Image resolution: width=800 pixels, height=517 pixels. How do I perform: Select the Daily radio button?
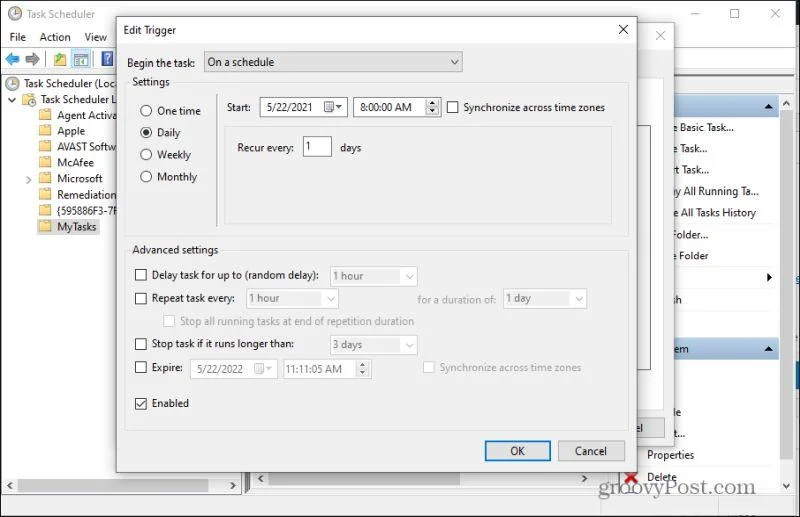tap(146, 133)
